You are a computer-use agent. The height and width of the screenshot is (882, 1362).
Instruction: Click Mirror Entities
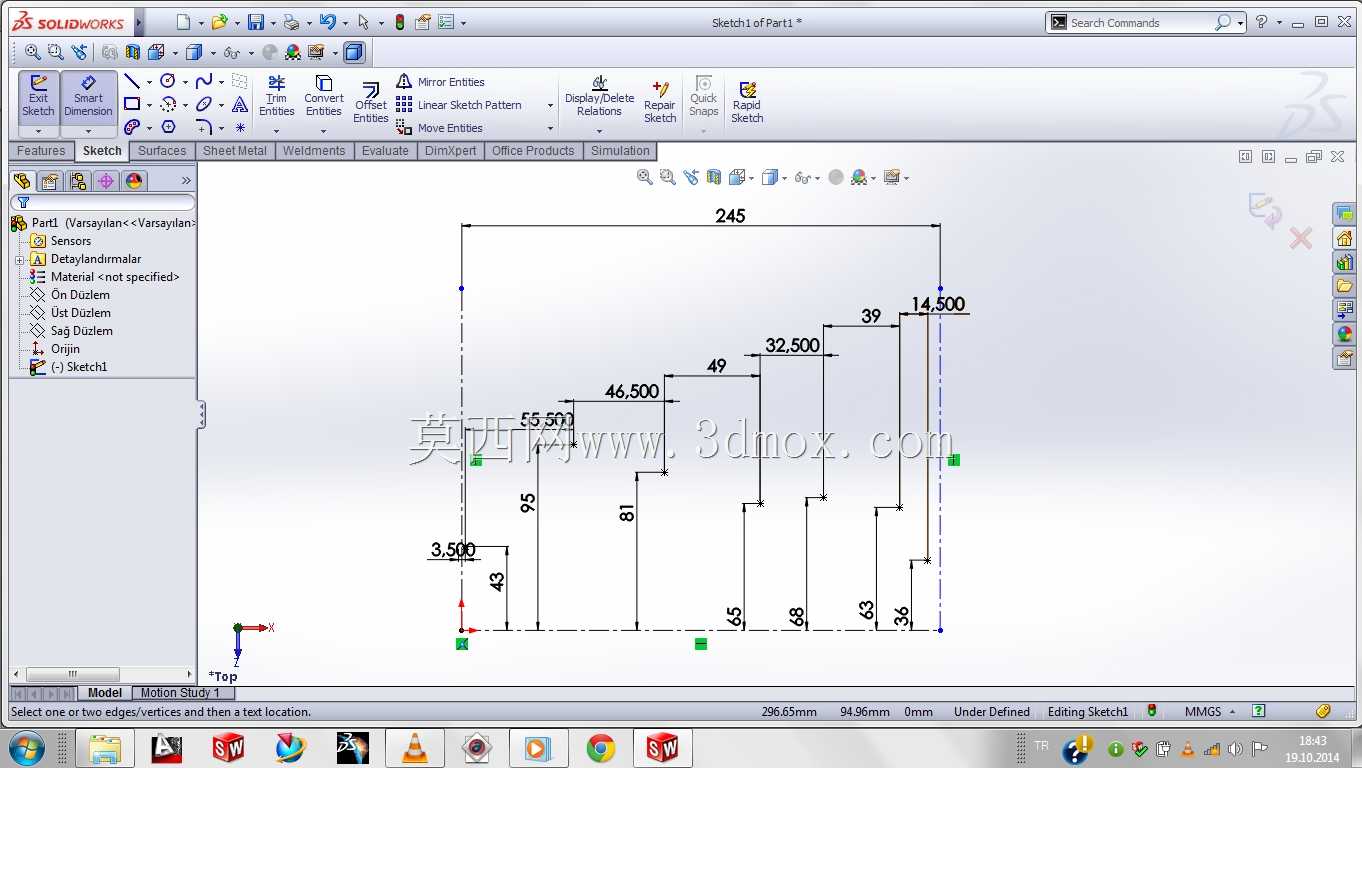tap(440, 82)
